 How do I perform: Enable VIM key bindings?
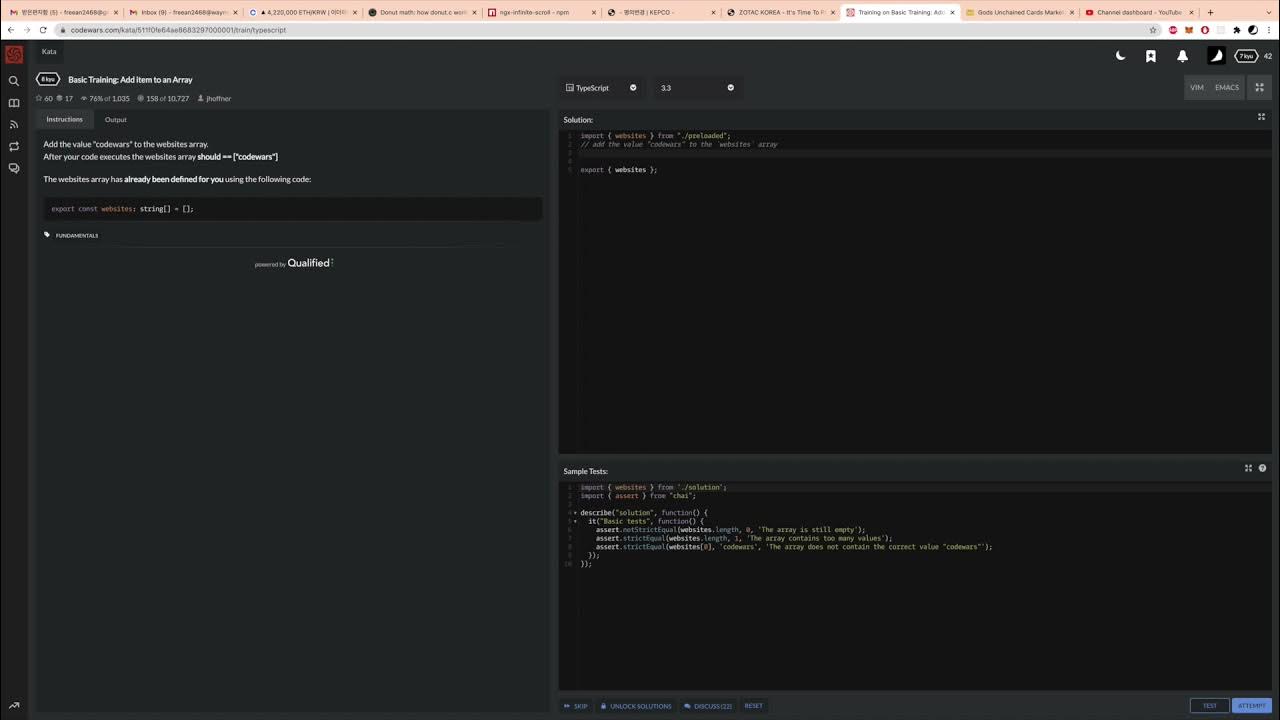click(x=1197, y=87)
